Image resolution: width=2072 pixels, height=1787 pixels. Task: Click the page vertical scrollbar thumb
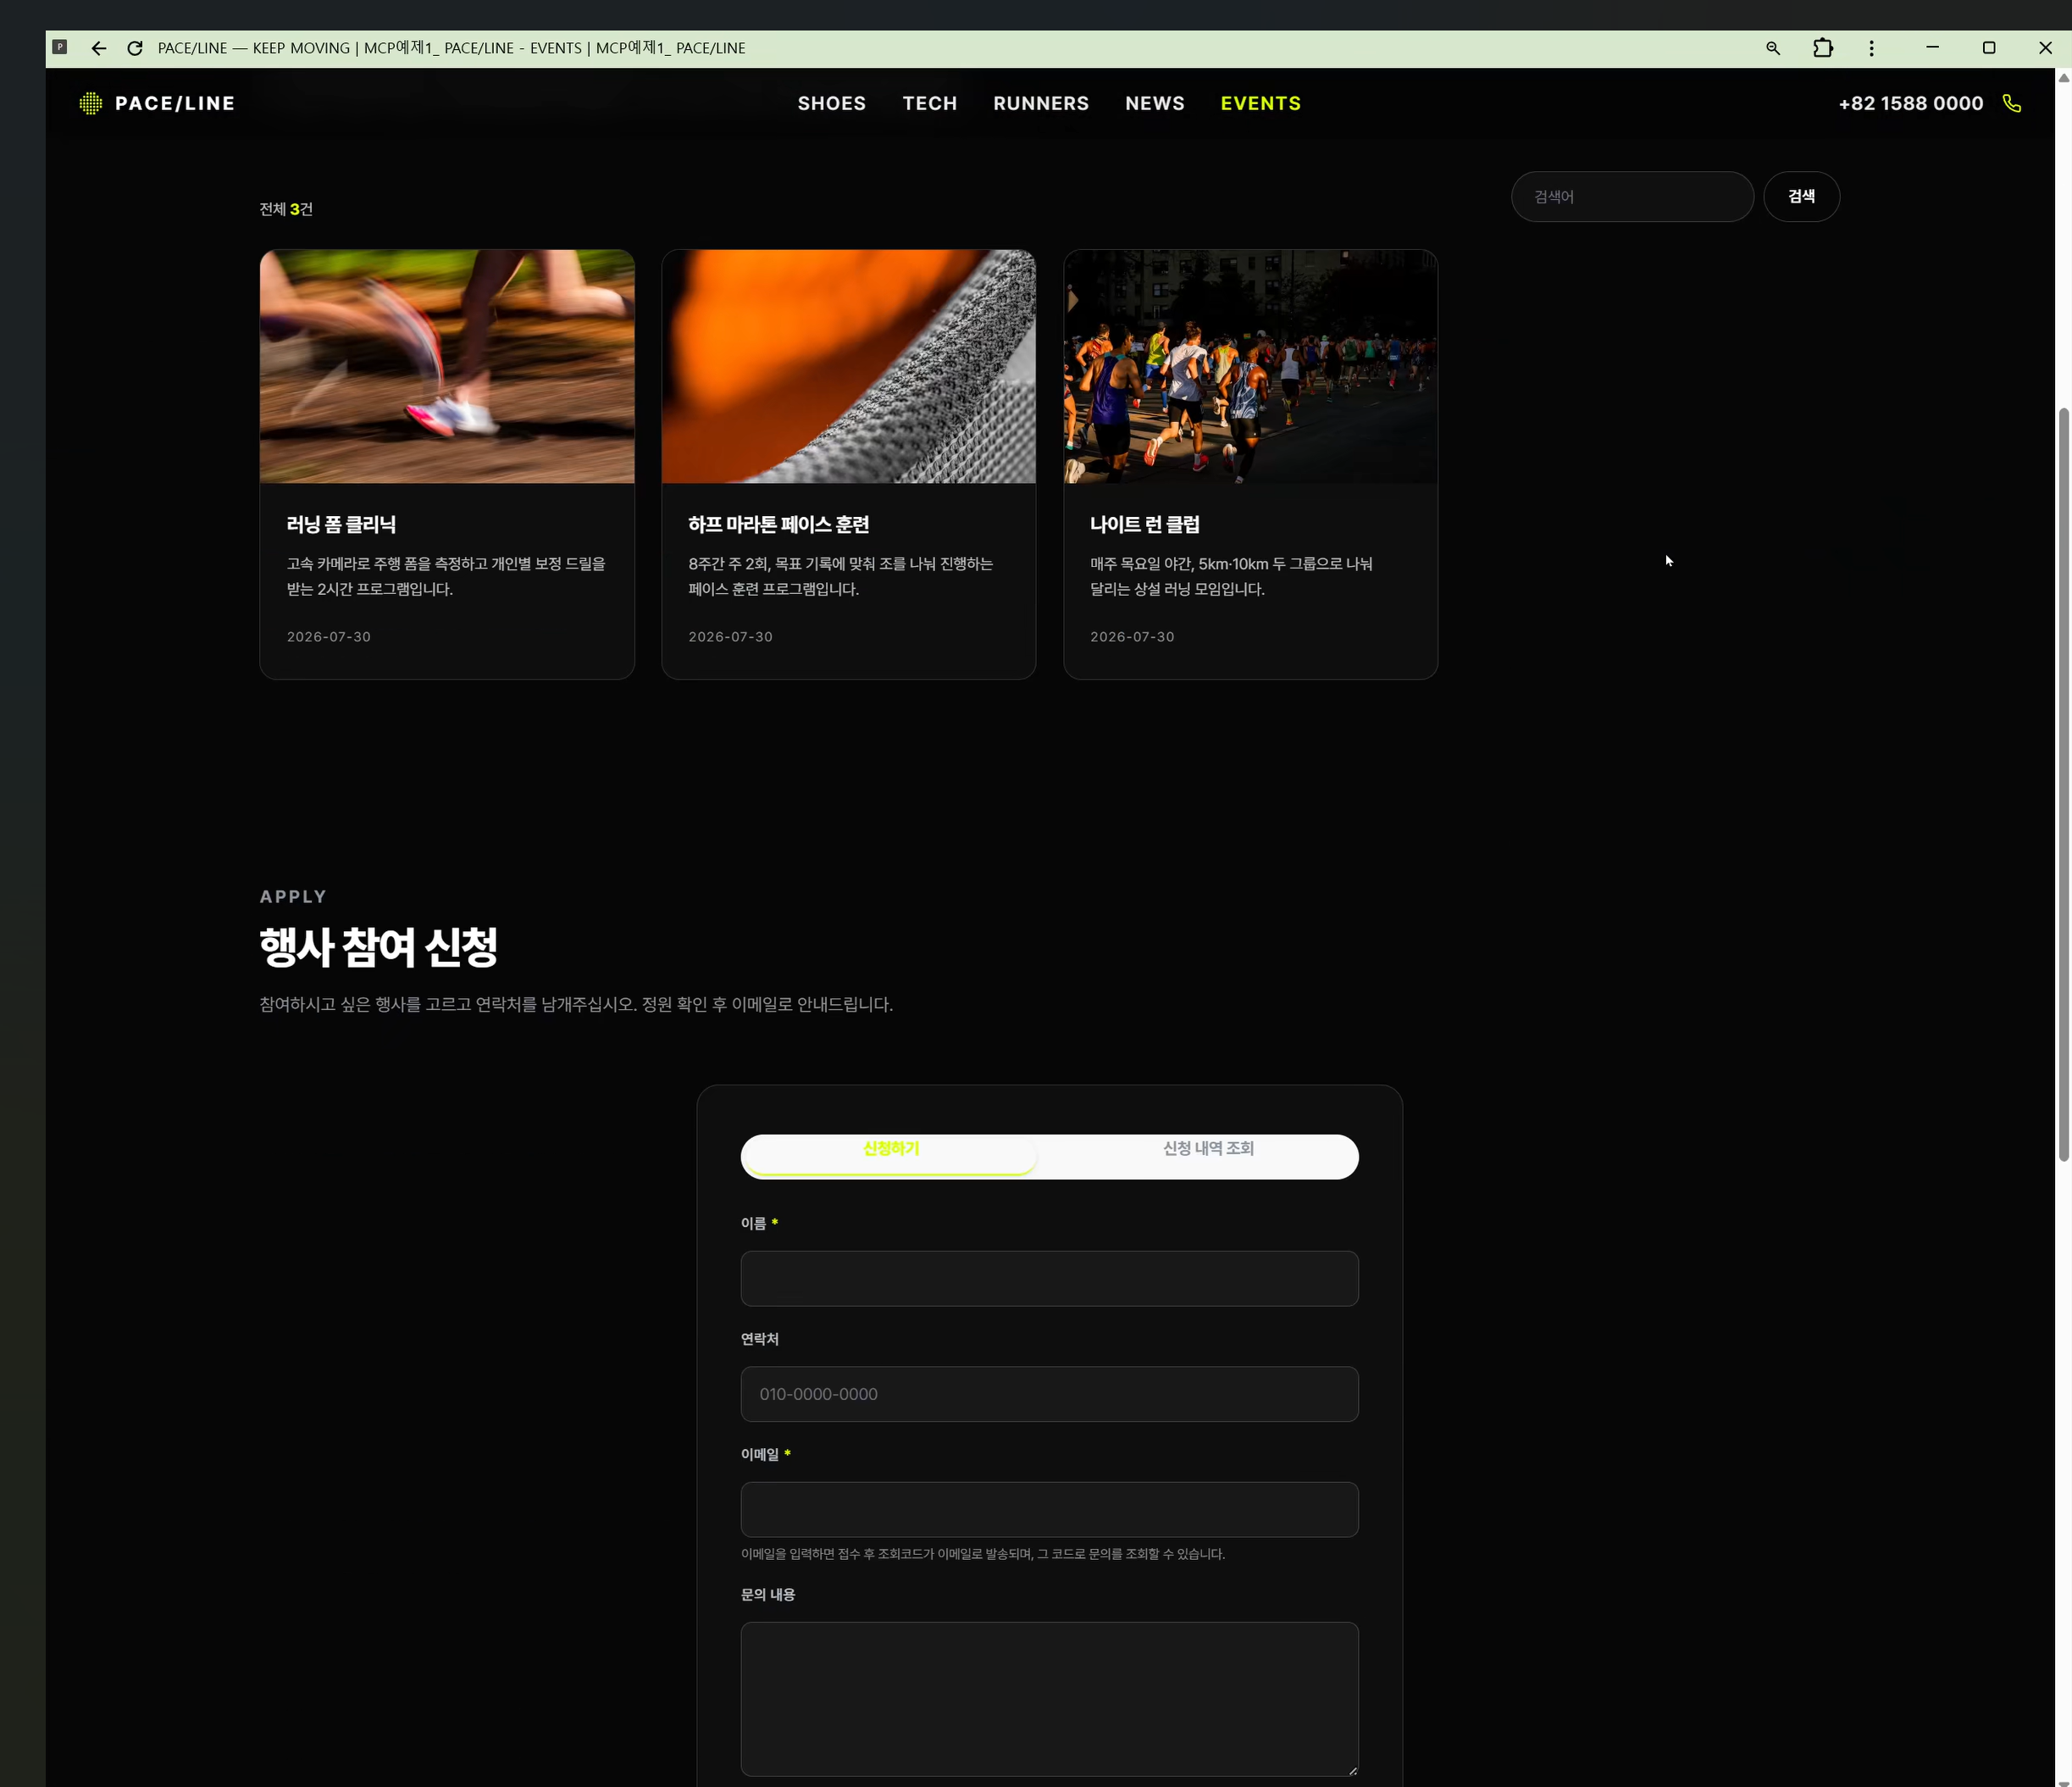pos(2063,784)
